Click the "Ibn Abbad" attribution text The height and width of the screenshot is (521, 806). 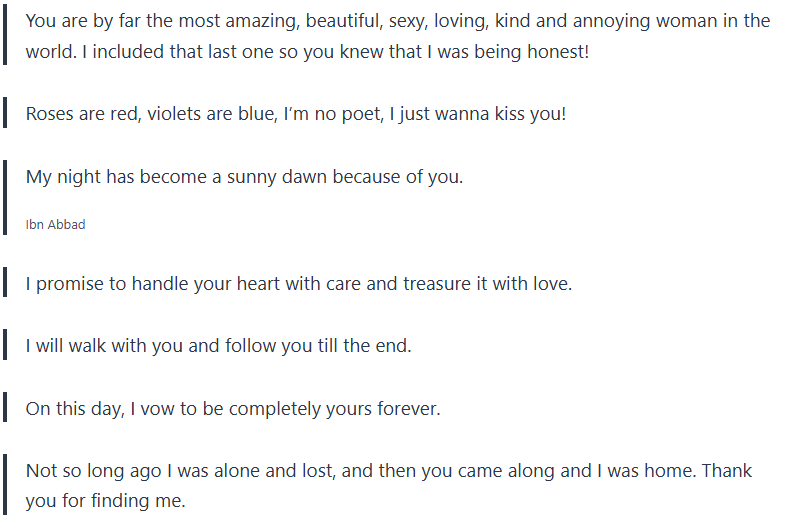point(55,225)
